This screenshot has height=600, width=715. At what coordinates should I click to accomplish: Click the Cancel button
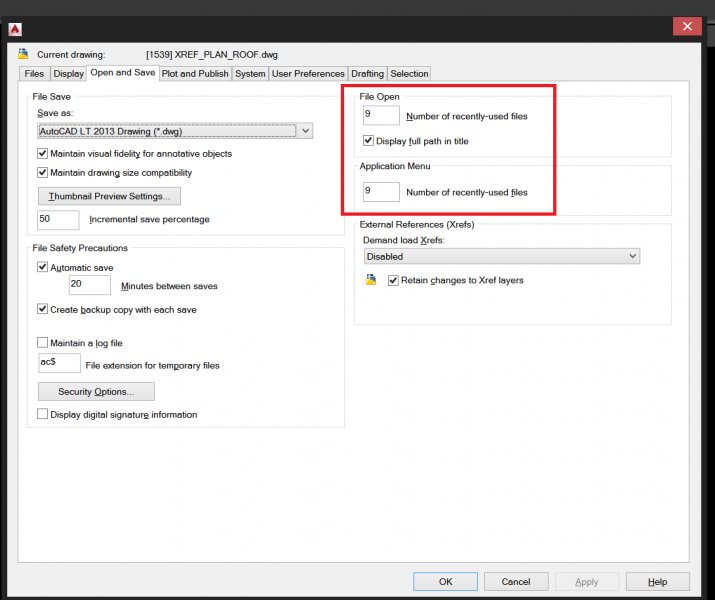516,581
